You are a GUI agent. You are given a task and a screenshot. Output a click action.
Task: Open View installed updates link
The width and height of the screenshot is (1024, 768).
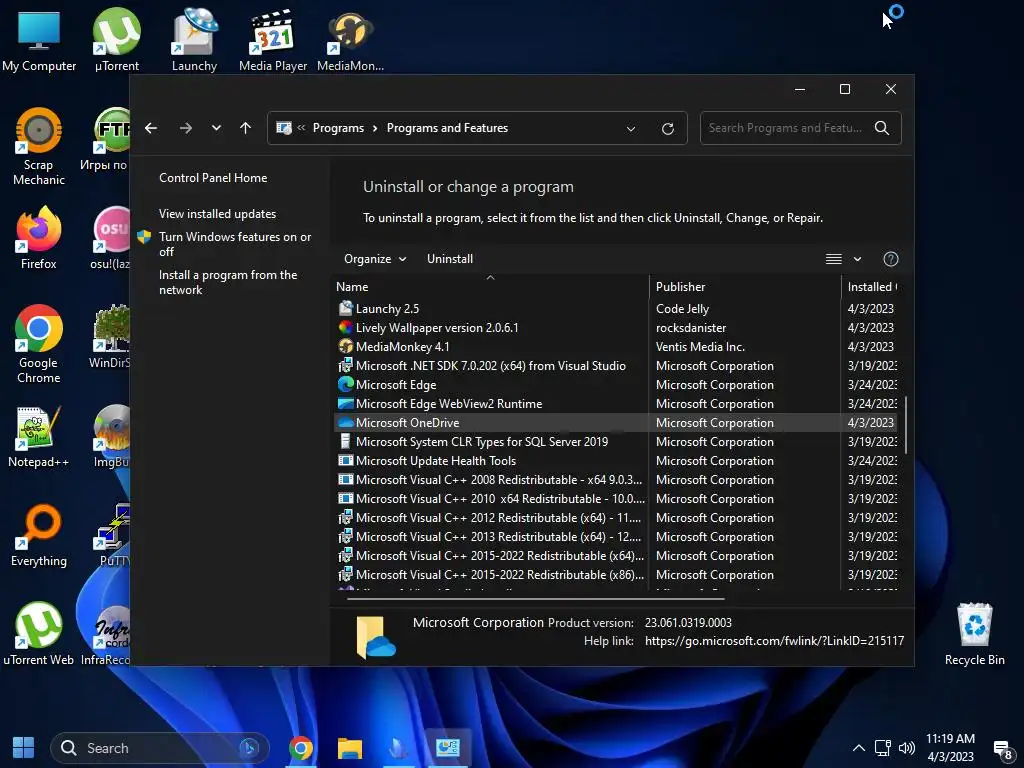click(x=217, y=214)
